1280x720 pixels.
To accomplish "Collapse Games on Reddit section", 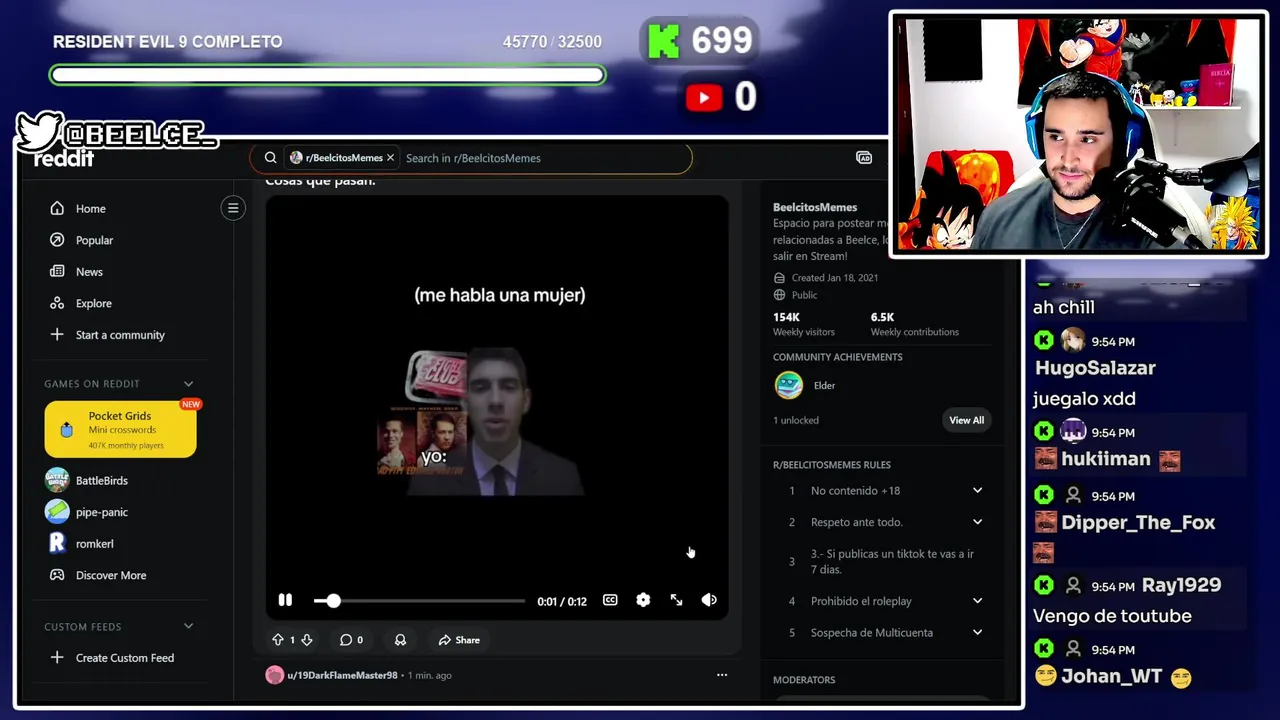I will 188,384.
